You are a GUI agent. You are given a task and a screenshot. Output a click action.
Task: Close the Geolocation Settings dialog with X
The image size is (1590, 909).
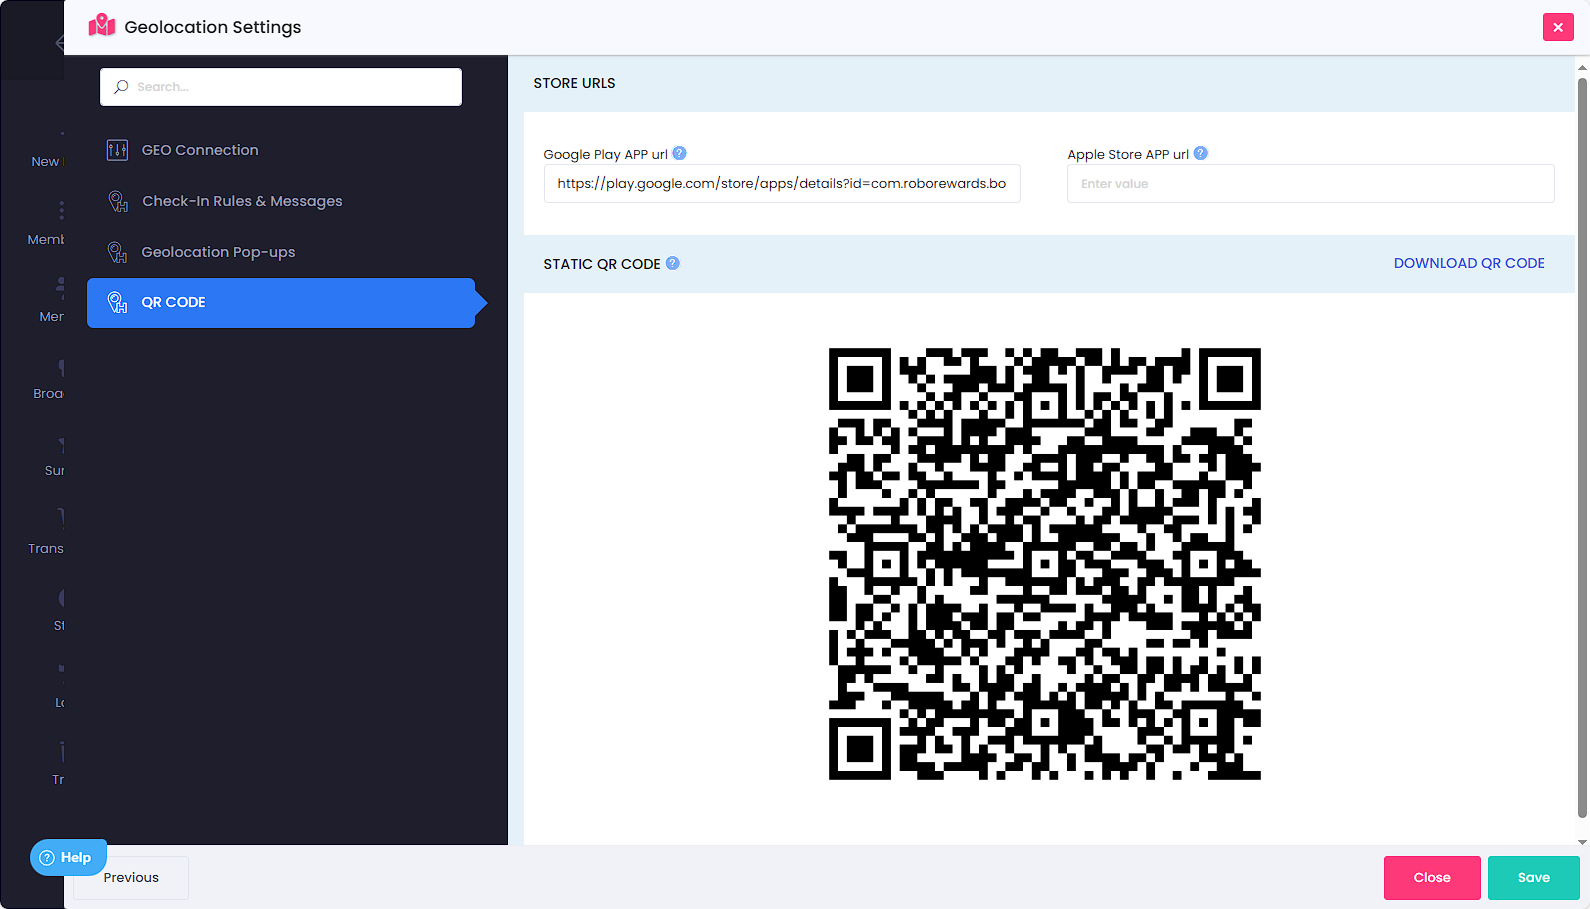1558,27
